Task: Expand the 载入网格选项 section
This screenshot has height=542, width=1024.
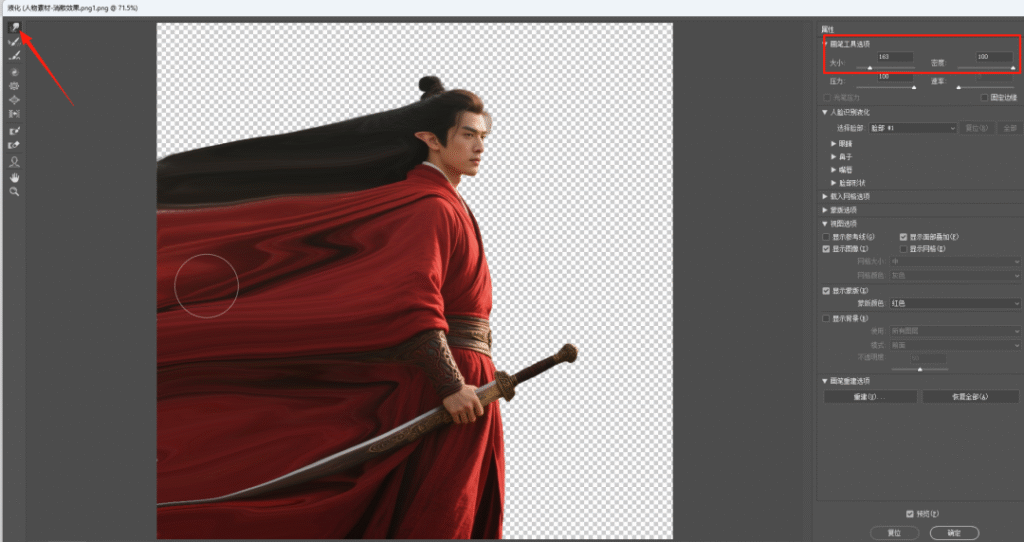Action: click(825, 197)
